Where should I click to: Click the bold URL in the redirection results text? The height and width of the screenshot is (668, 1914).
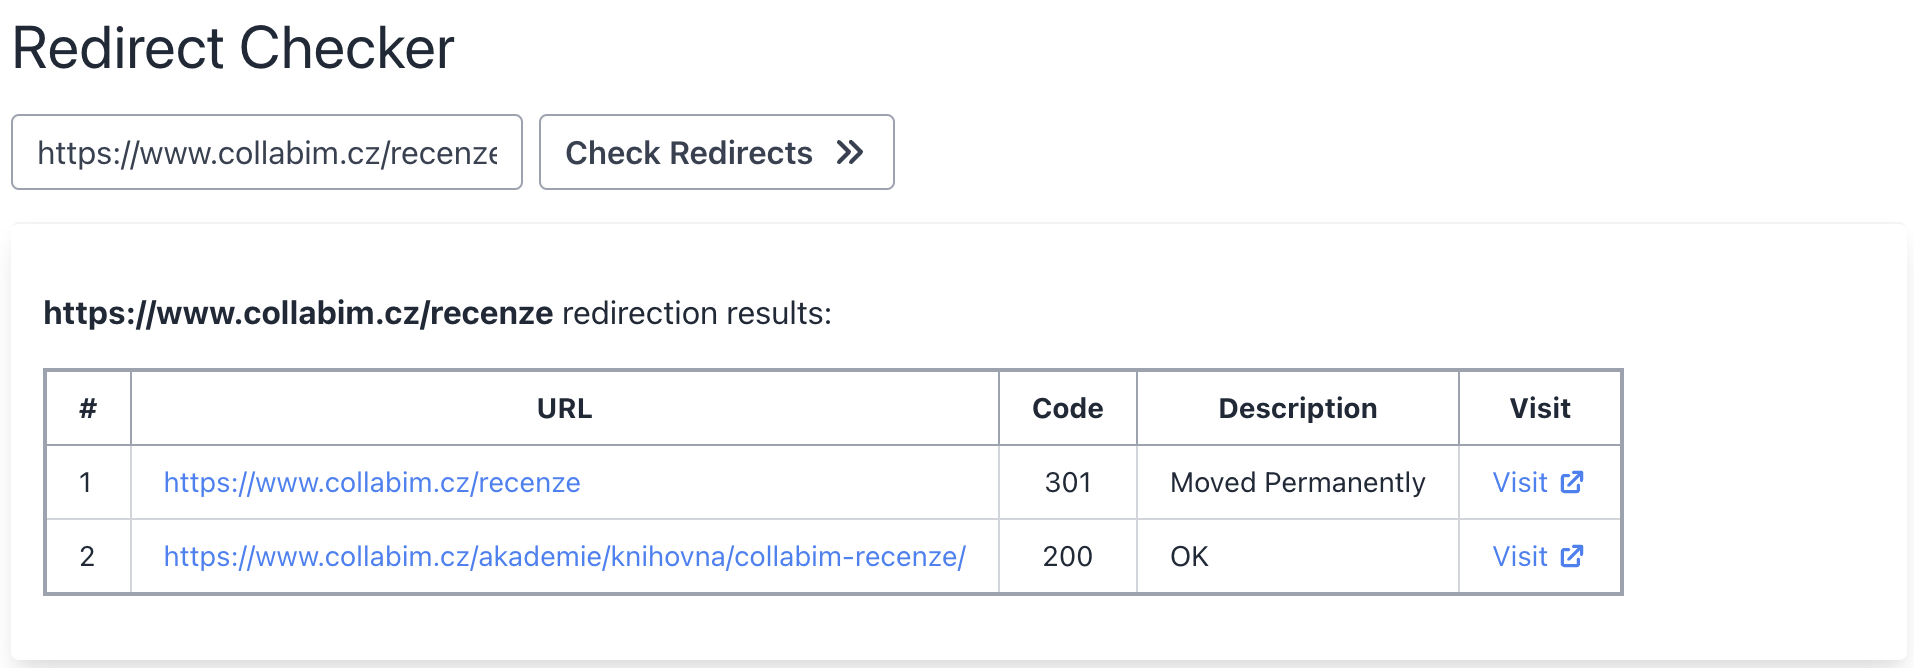298,313
